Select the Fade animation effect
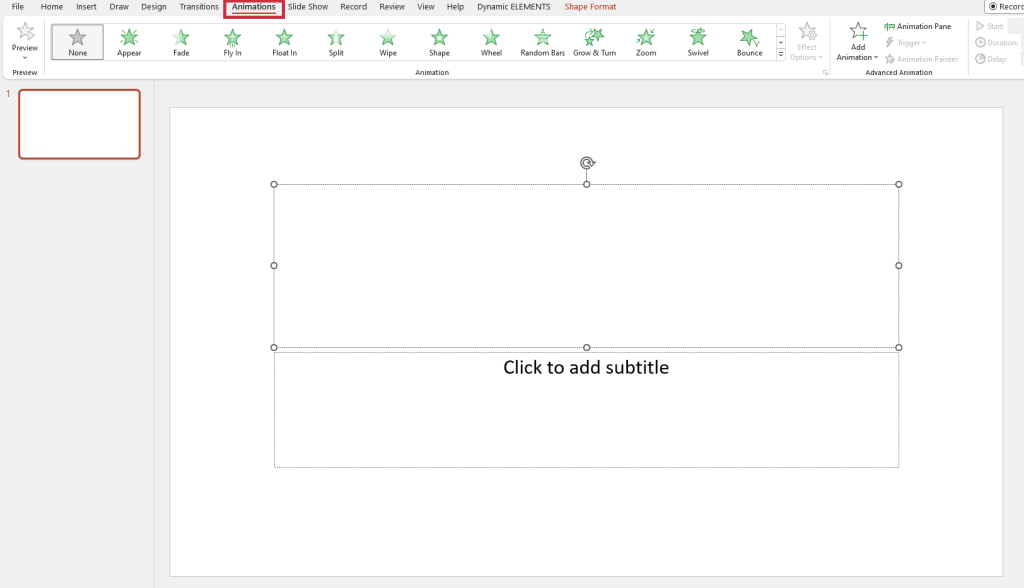This screenshot has height=588, width=1024. pyautogui.click(x=181, y=41)
